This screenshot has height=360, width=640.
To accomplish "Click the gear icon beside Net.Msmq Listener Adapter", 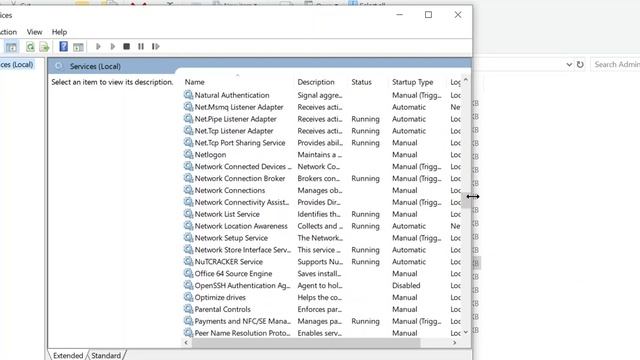I will point(188,107).
